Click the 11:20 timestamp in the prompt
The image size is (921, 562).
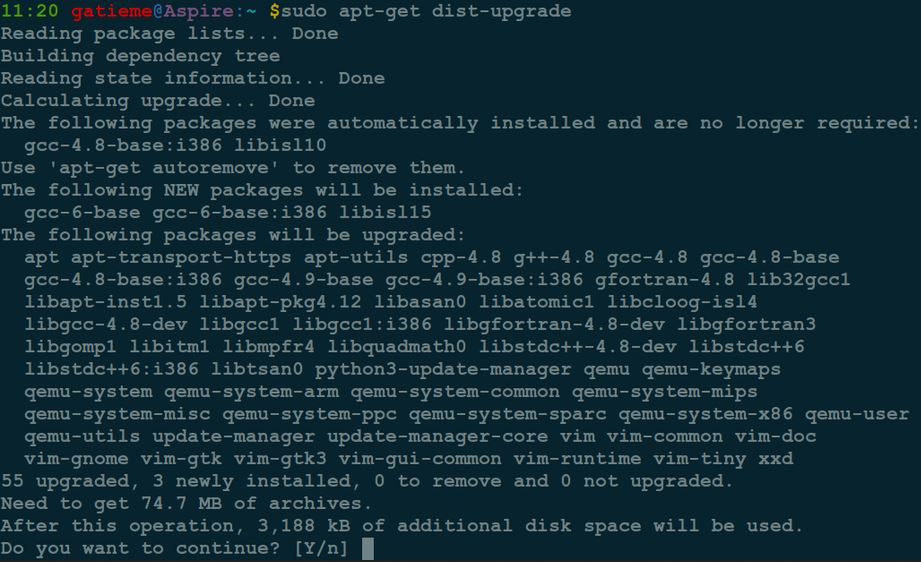click(x=30, y=11)
